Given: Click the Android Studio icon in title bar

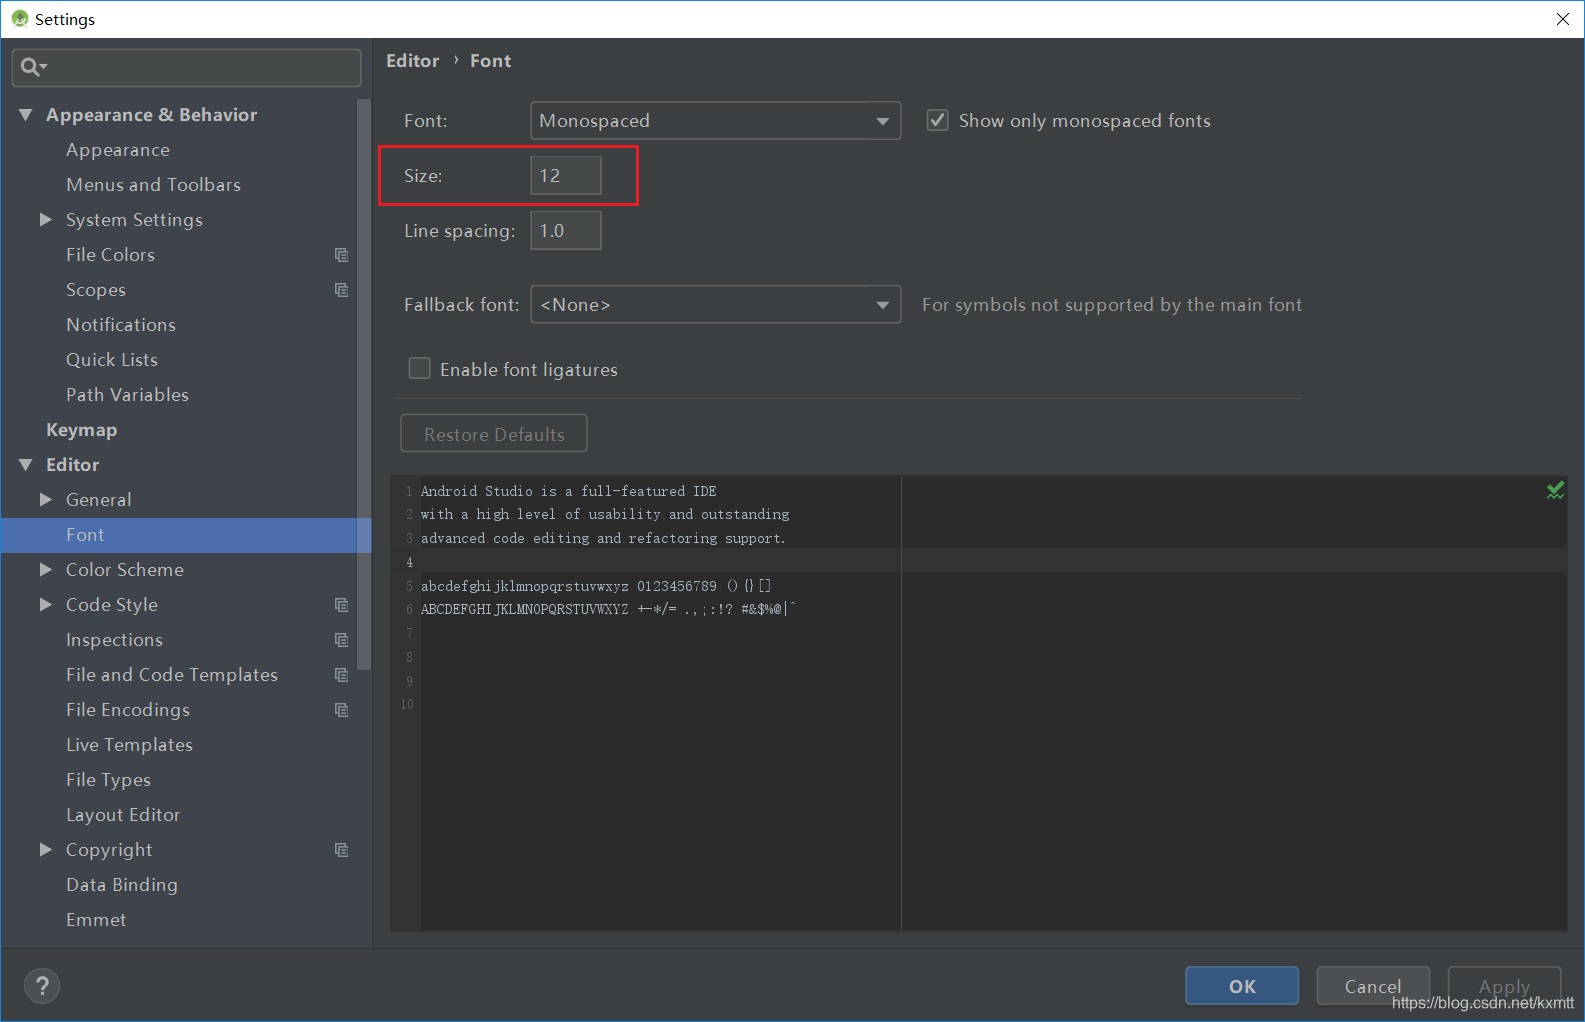Looking at the screenshot, I should coord(19,19).
